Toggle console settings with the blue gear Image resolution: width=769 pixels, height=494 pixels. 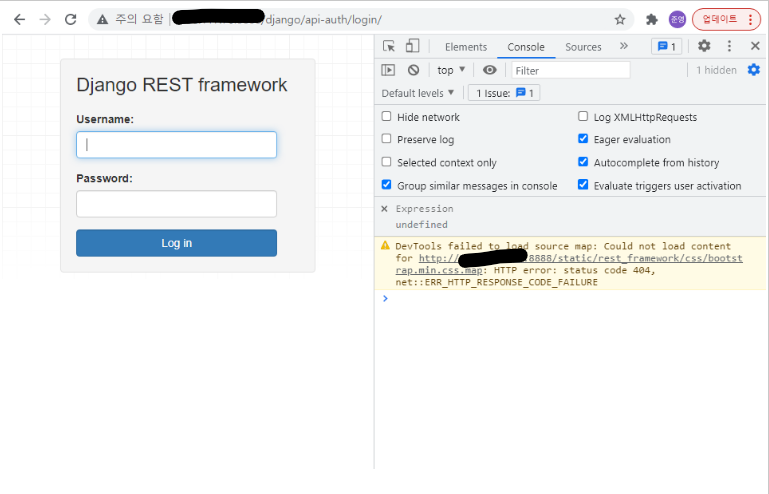click(754, 70)
